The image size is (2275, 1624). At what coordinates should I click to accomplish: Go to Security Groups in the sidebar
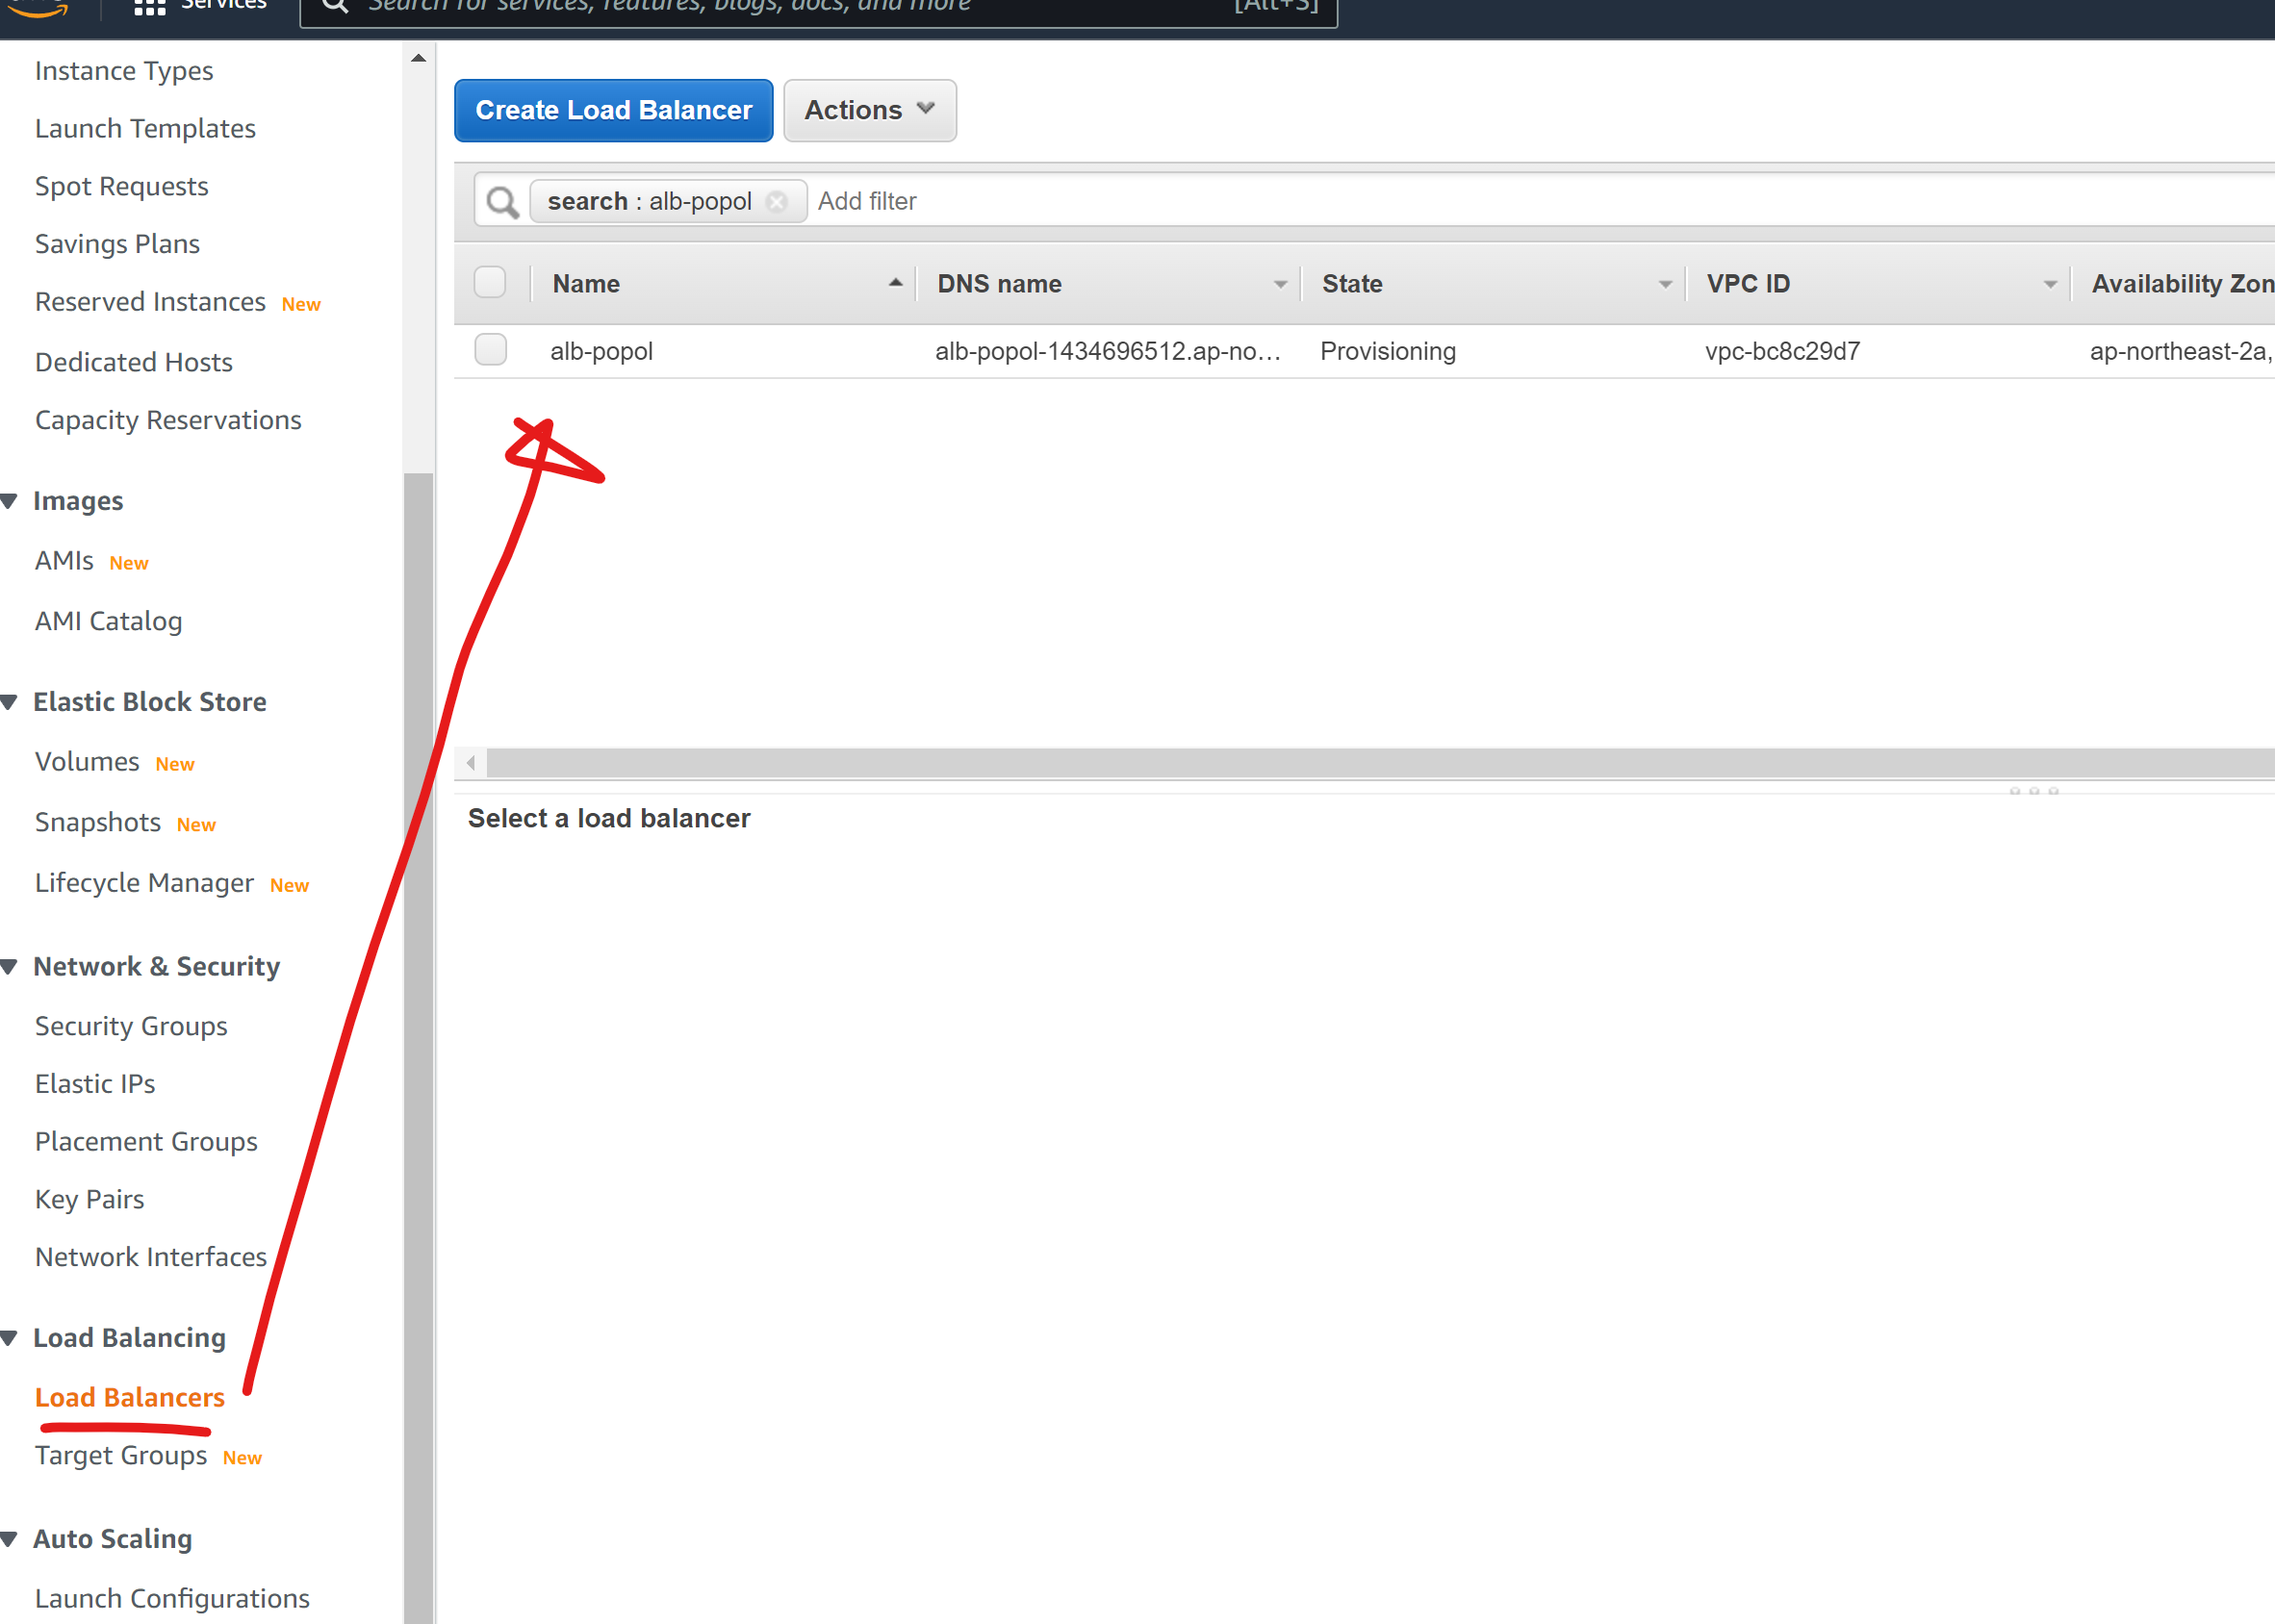pos(131,1026)
